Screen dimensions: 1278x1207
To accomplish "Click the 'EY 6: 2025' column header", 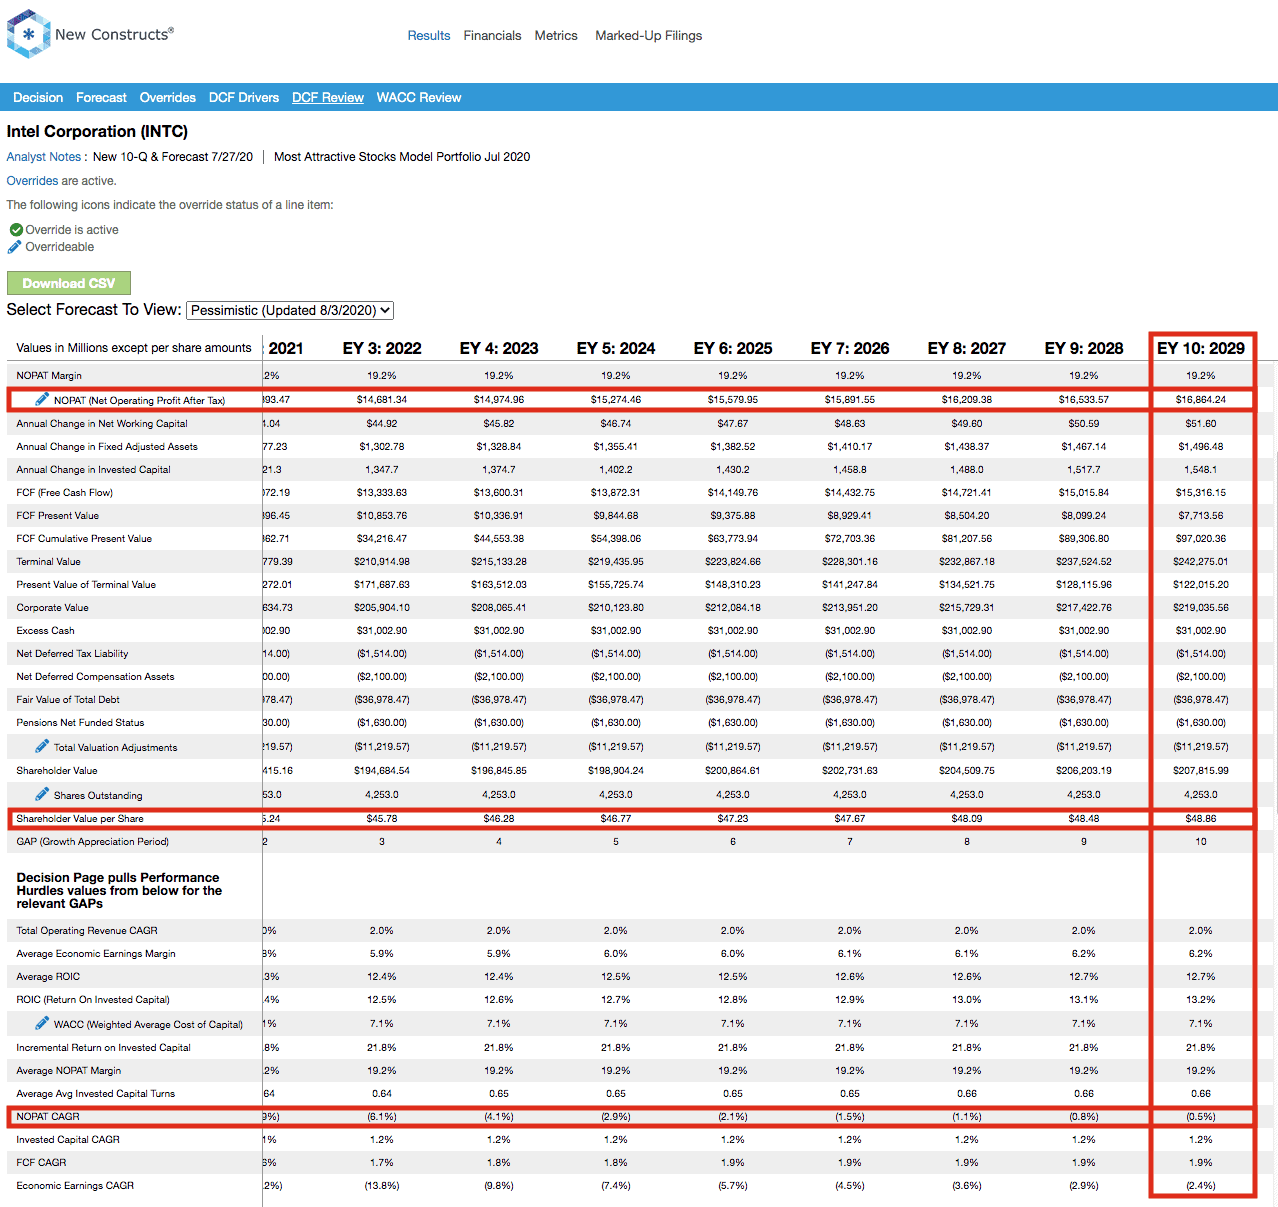I will tap(733, 348).
